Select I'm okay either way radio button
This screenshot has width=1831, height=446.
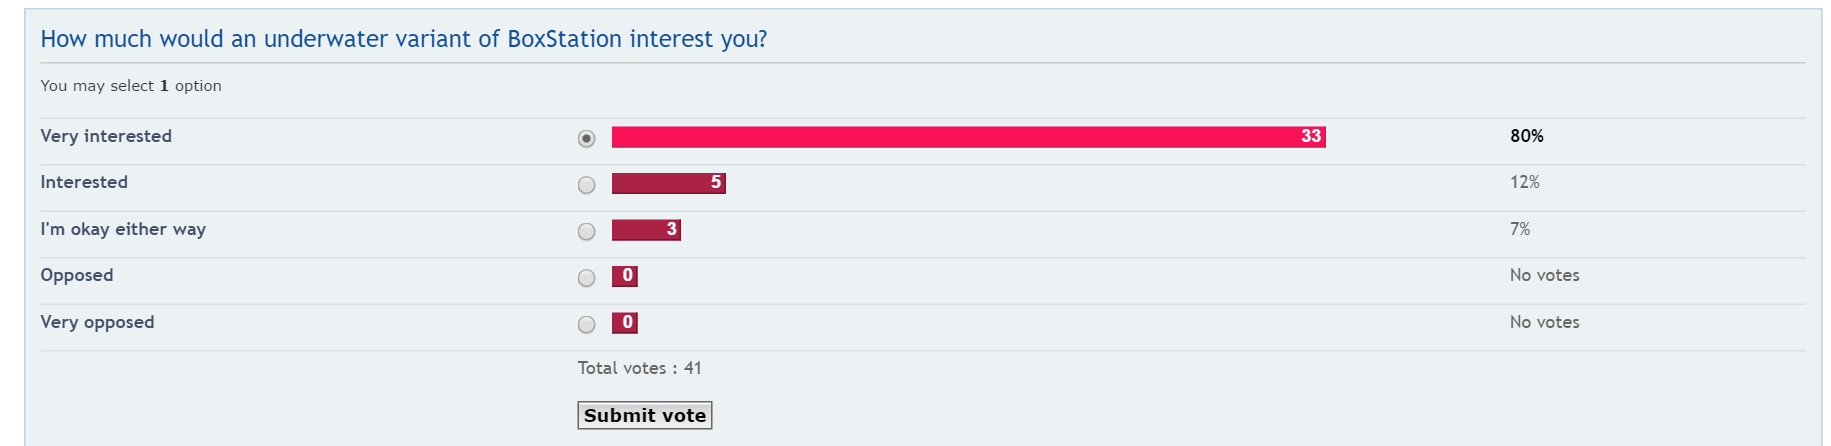tap(587, 231)
